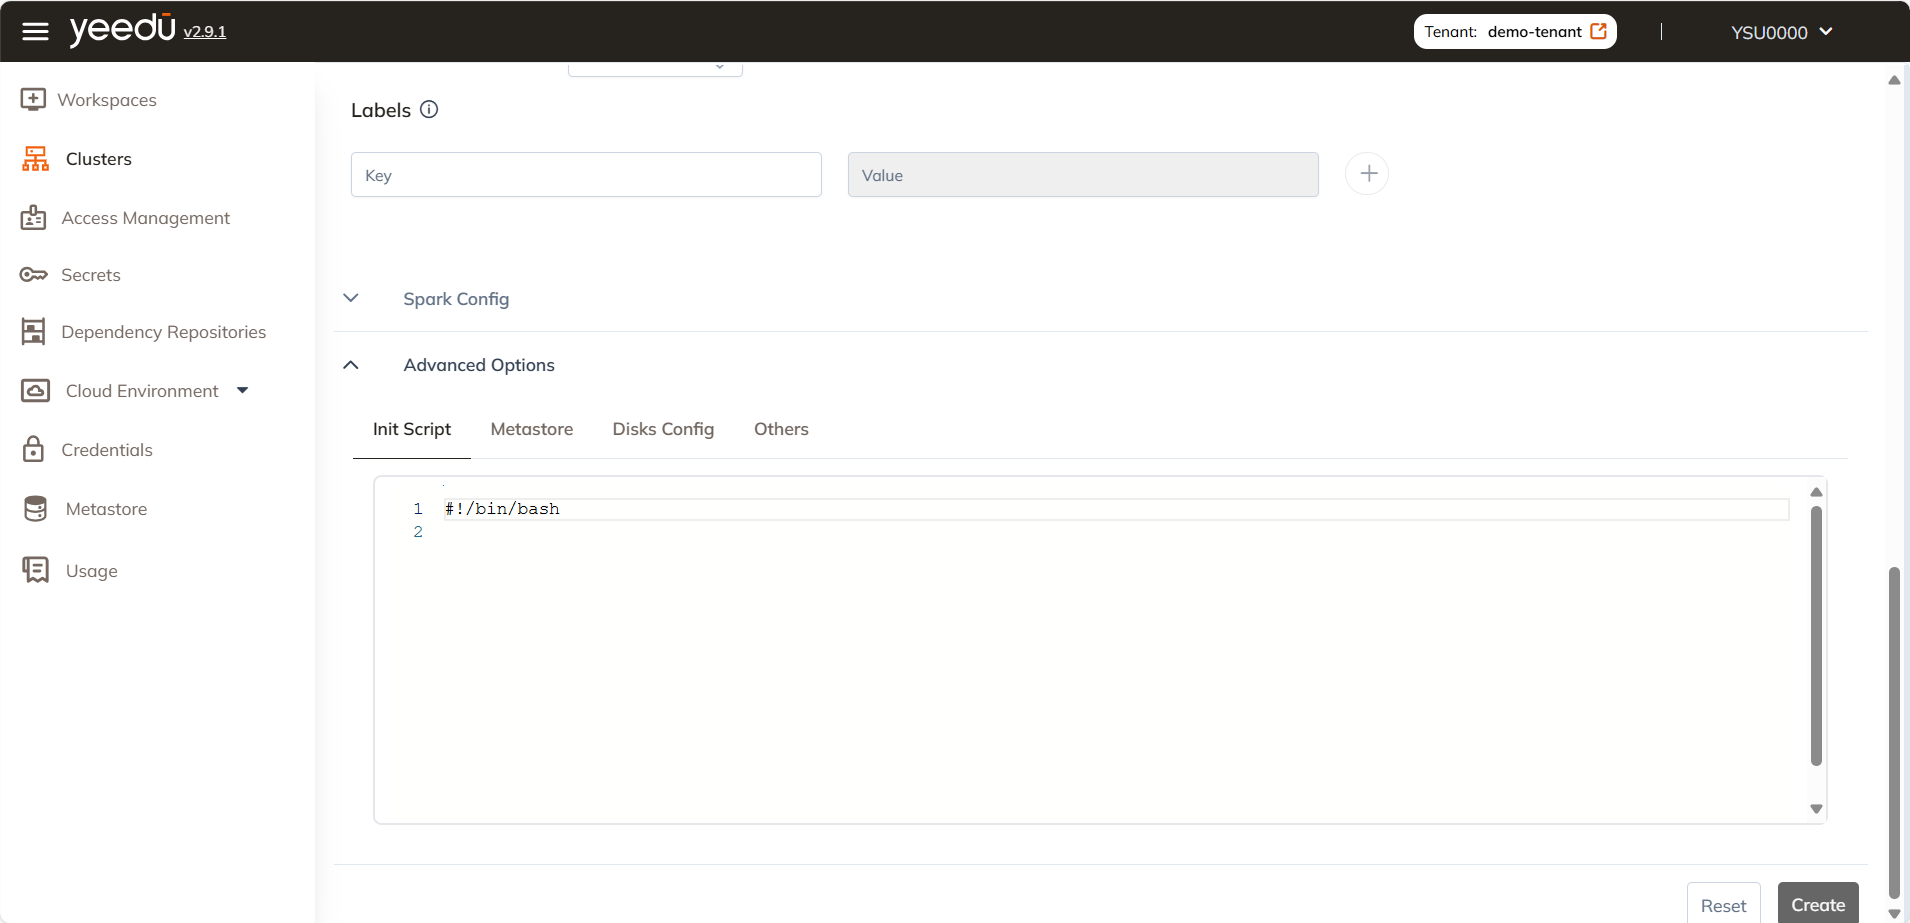
Task: Open Access Management
Action: (145, 217)
